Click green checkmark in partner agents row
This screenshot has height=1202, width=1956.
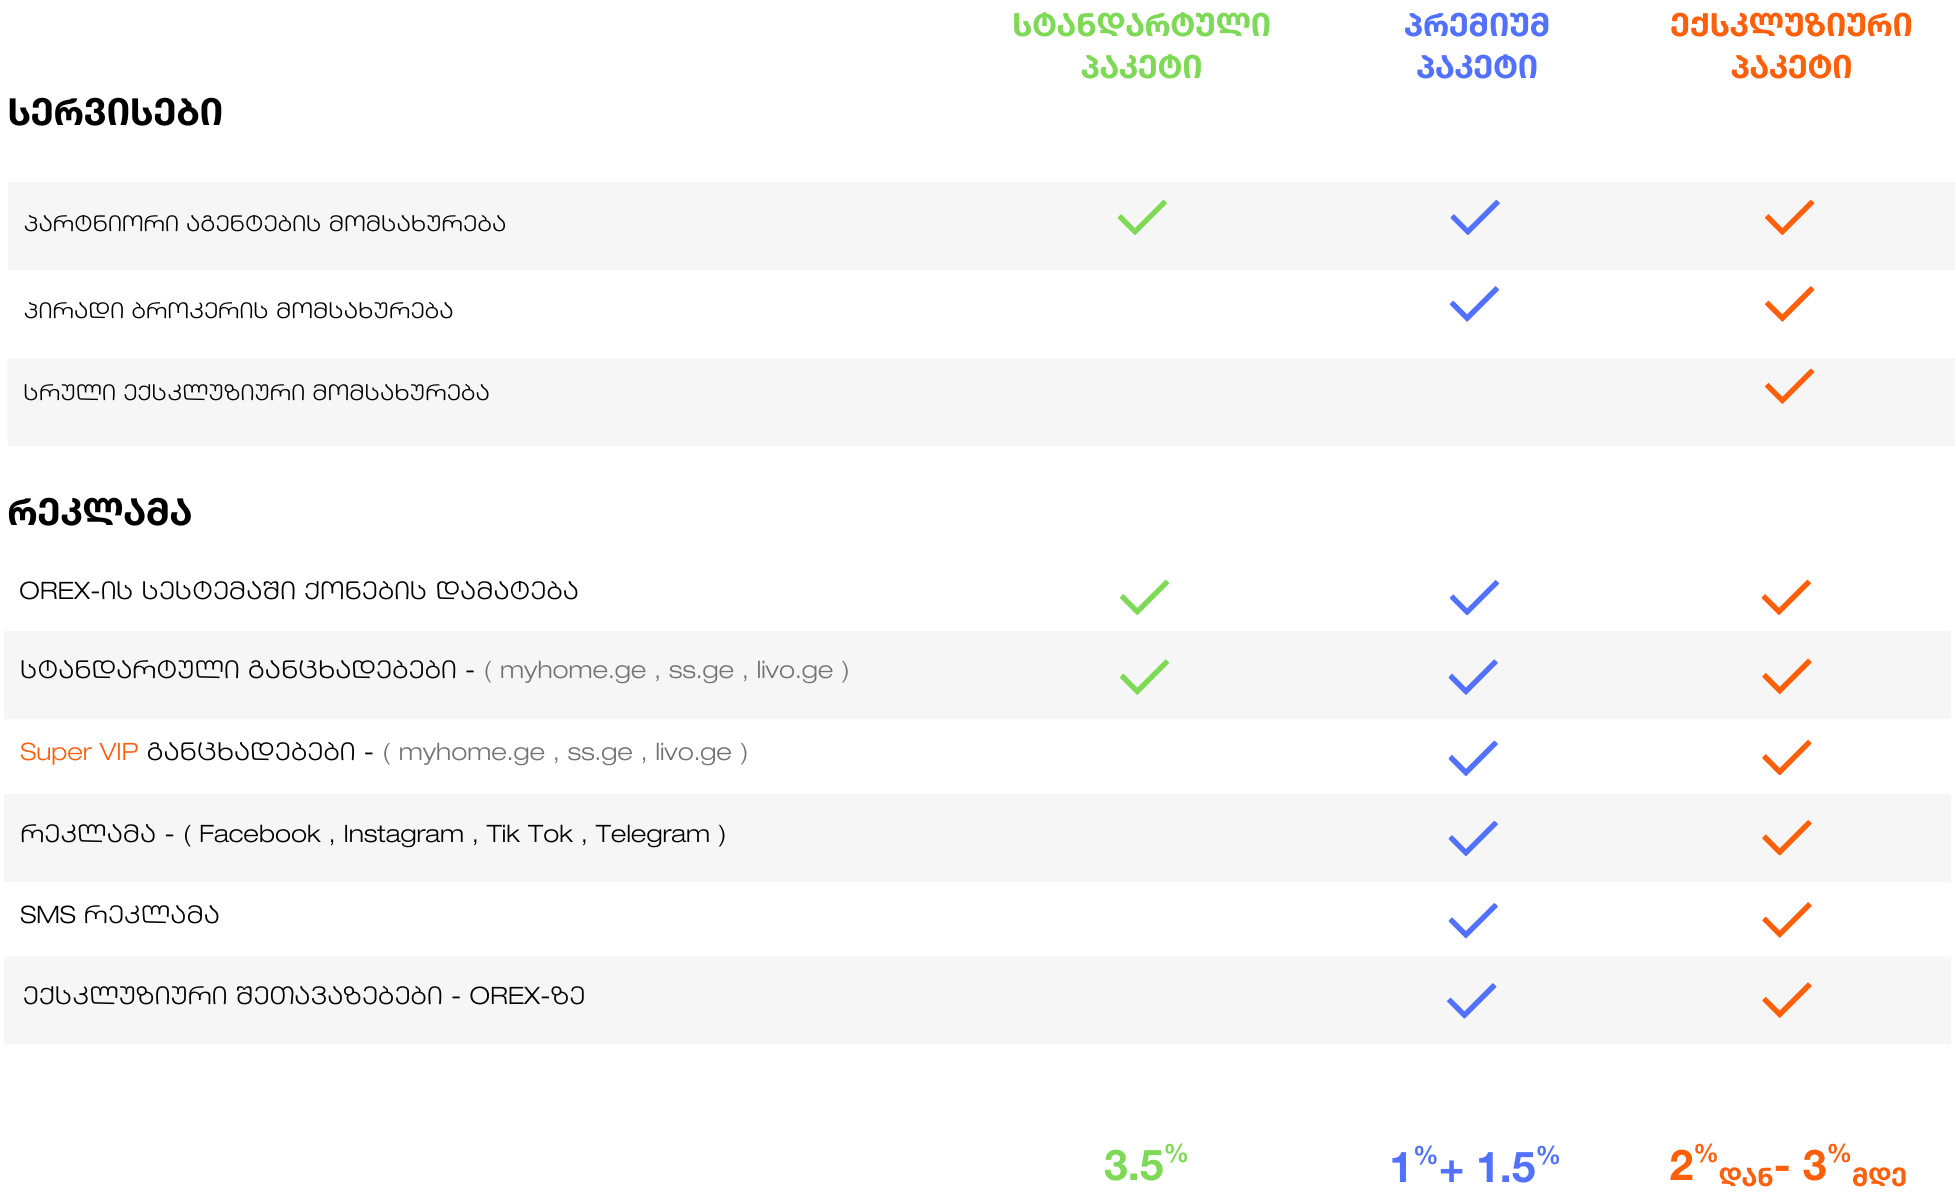(x=1142, y=217)
